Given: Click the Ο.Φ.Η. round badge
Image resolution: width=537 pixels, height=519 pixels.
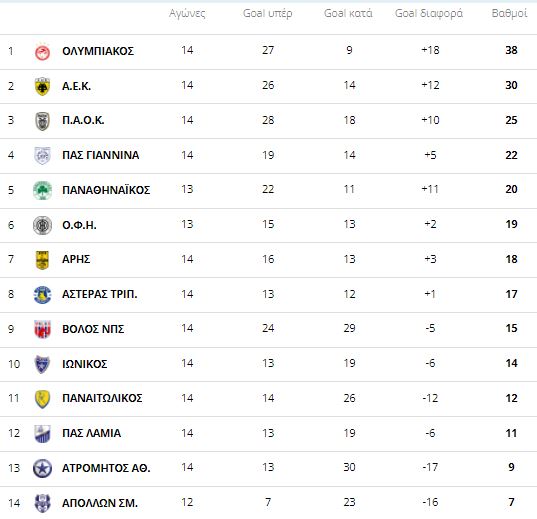Looking at the screenshot, I should coord(42,225).
